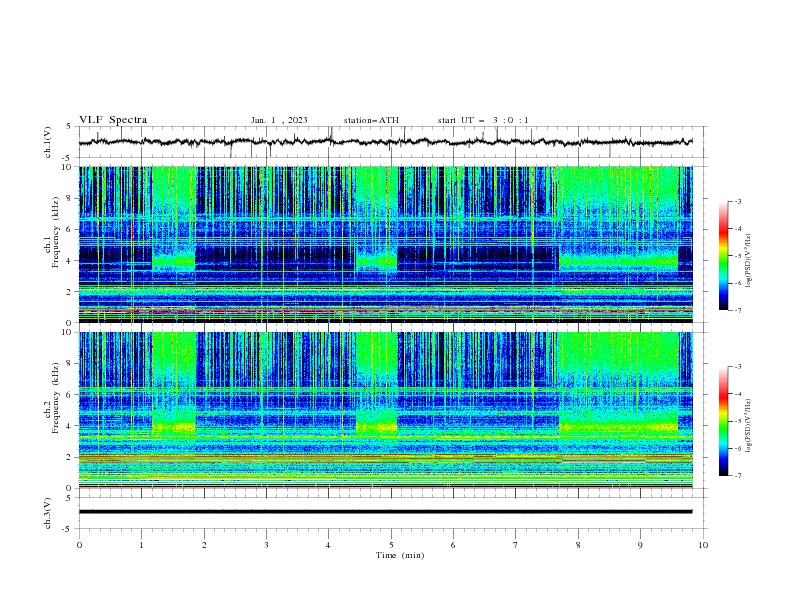Click time axis tick label "7"
Image resolution: width=792 pixels, height=612 pixels.
(516, 545)
